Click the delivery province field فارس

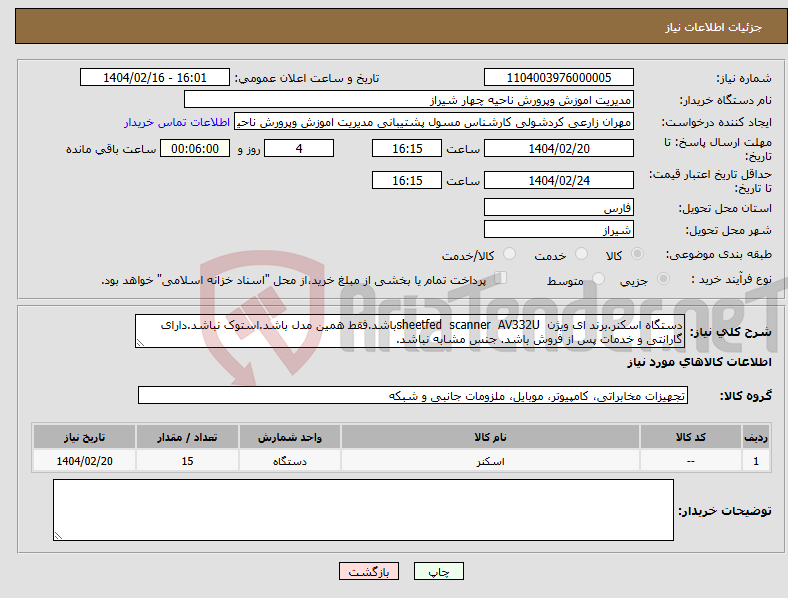[559, 207]
